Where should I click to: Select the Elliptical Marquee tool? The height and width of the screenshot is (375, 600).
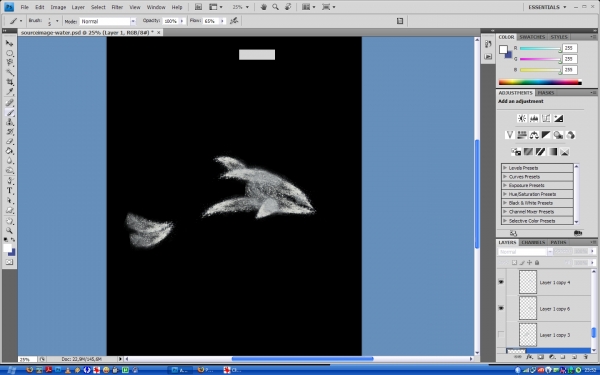pyautogui.click(x=10, y=53)
